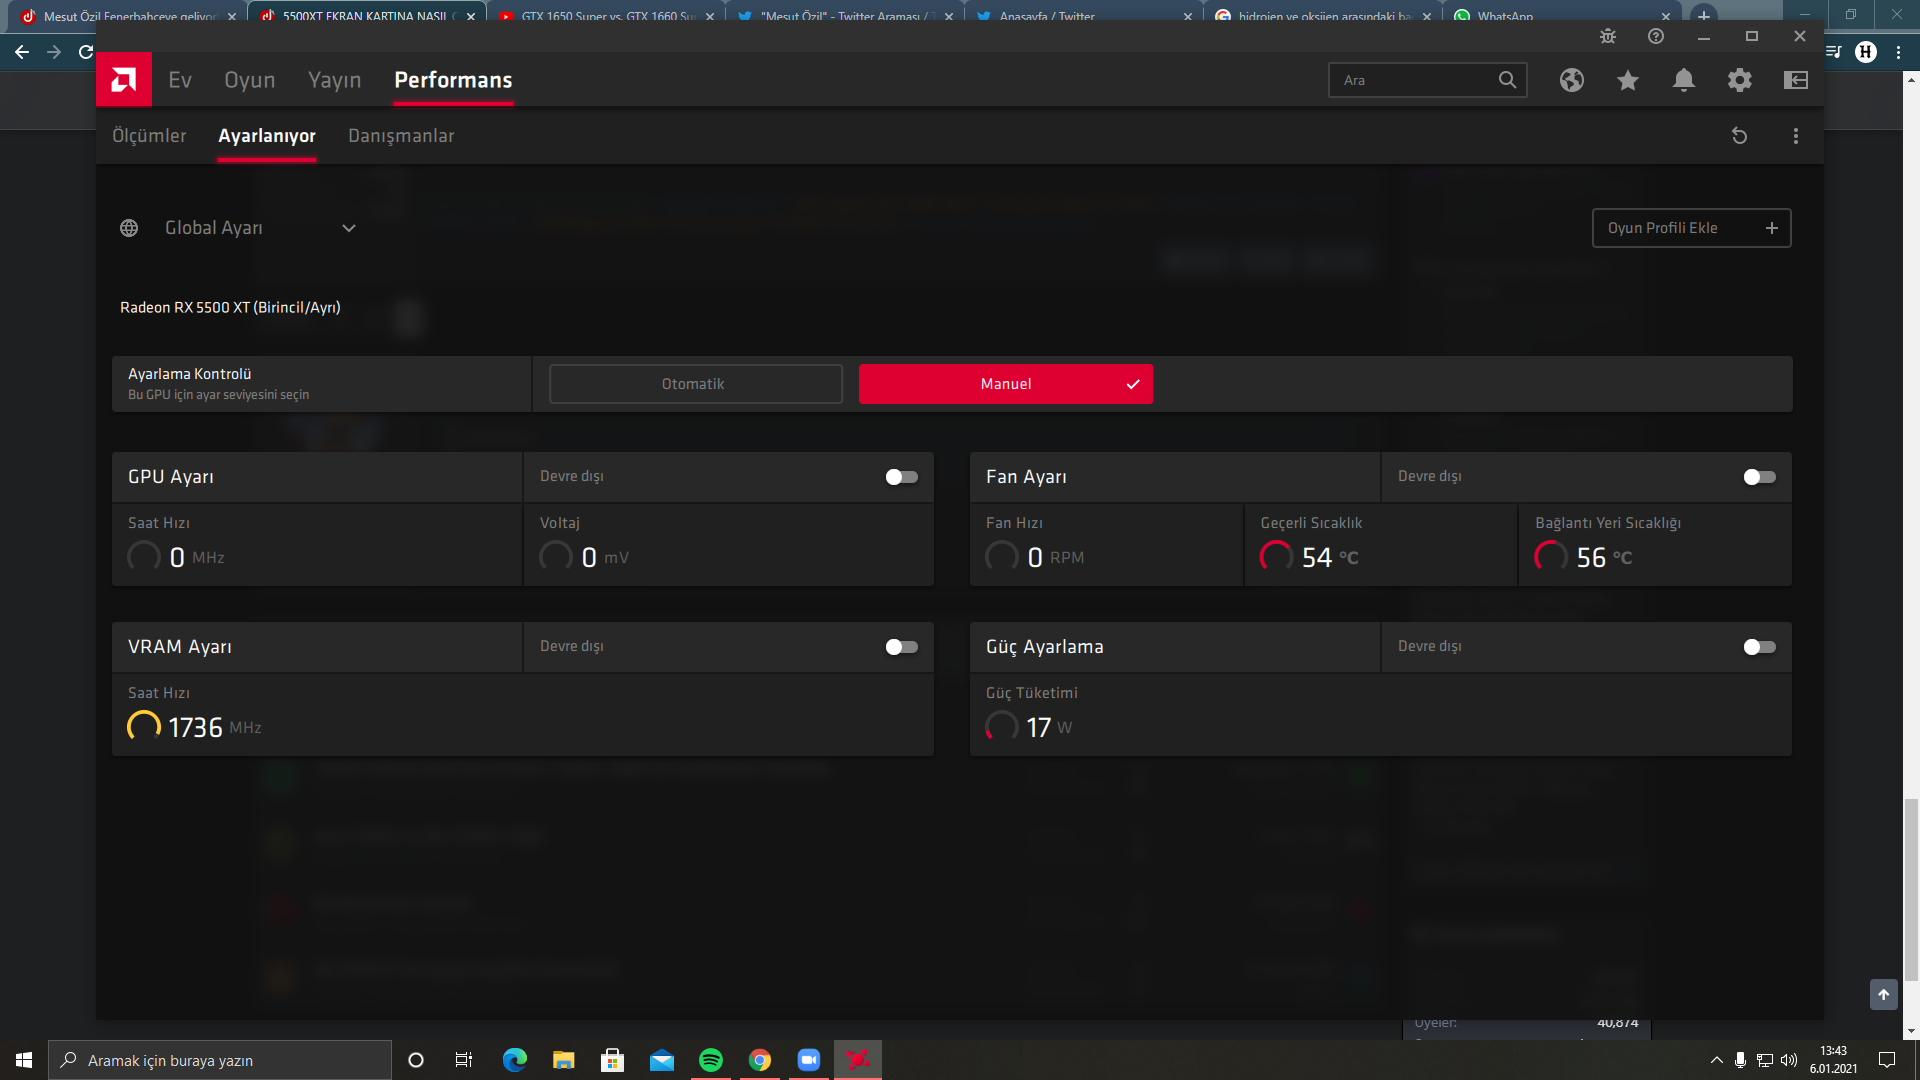Open the help question mark icon
This screenshot has height=1080, width=1920.
[1656, 36]
